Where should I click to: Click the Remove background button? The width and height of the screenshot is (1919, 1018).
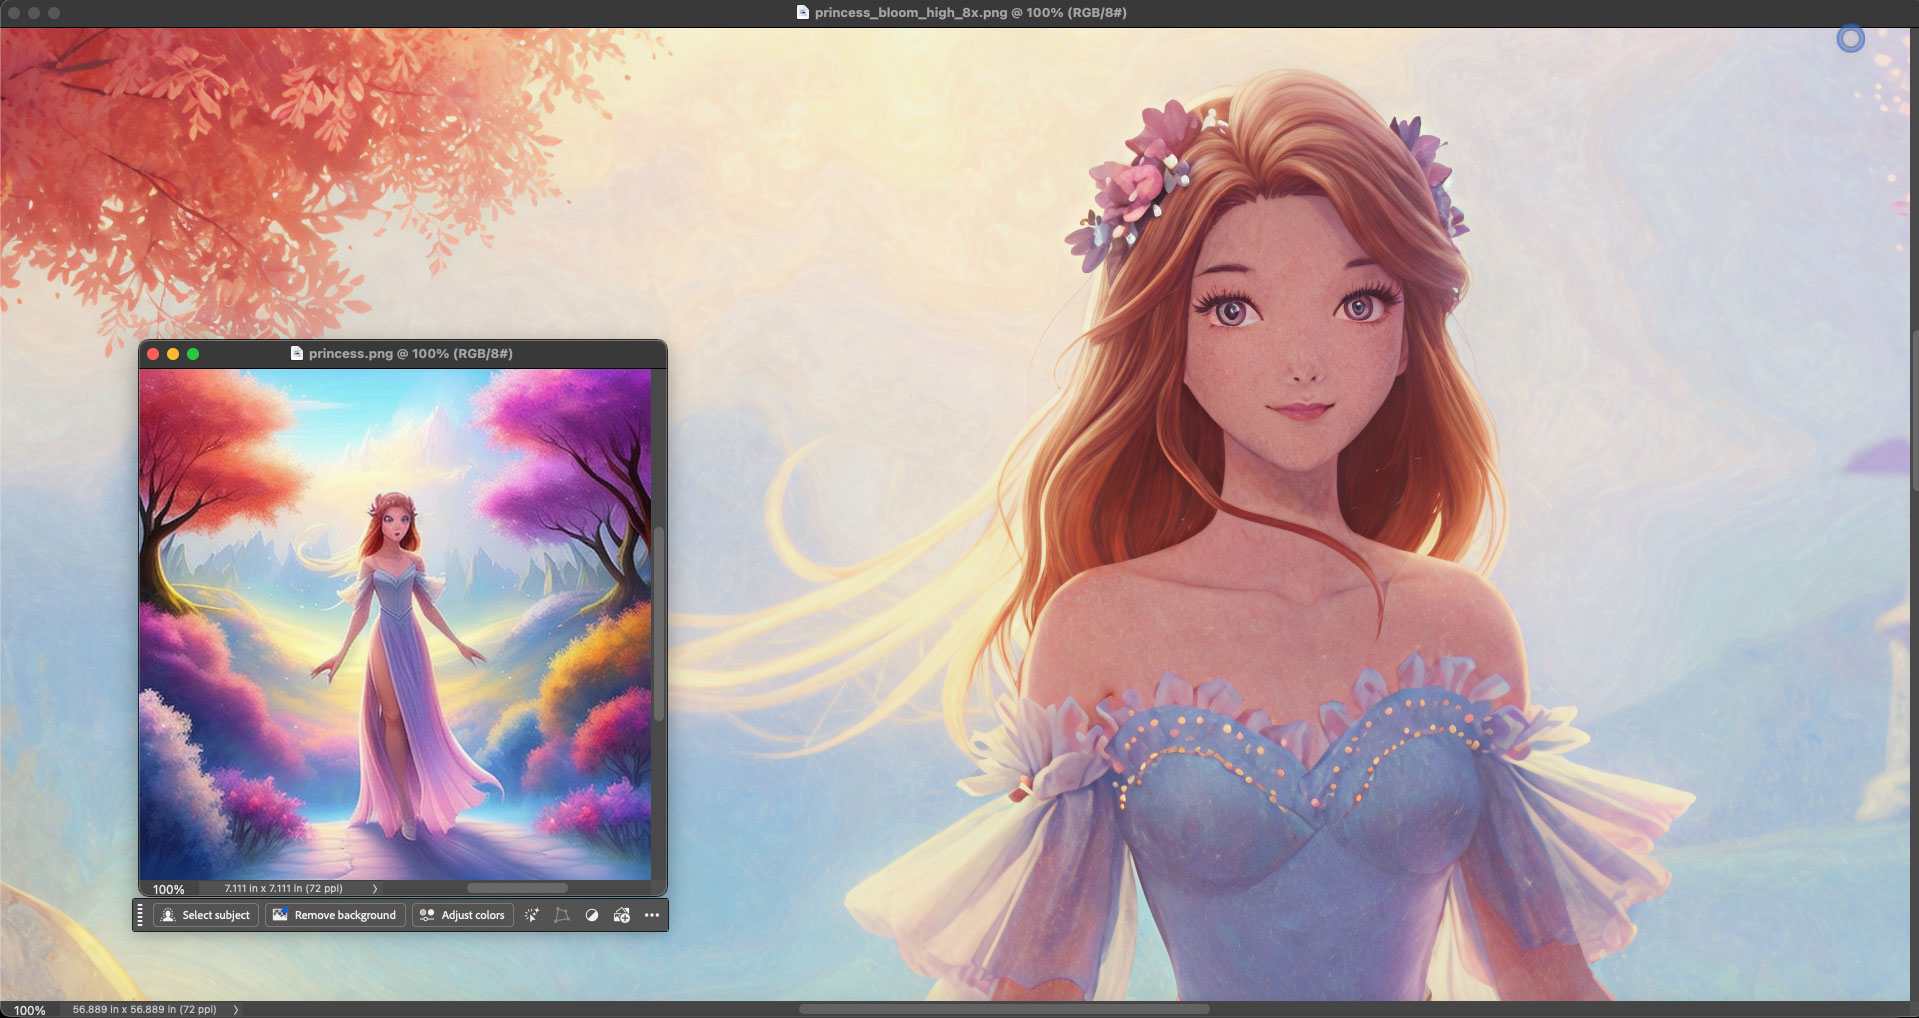(x=335, y=915)
